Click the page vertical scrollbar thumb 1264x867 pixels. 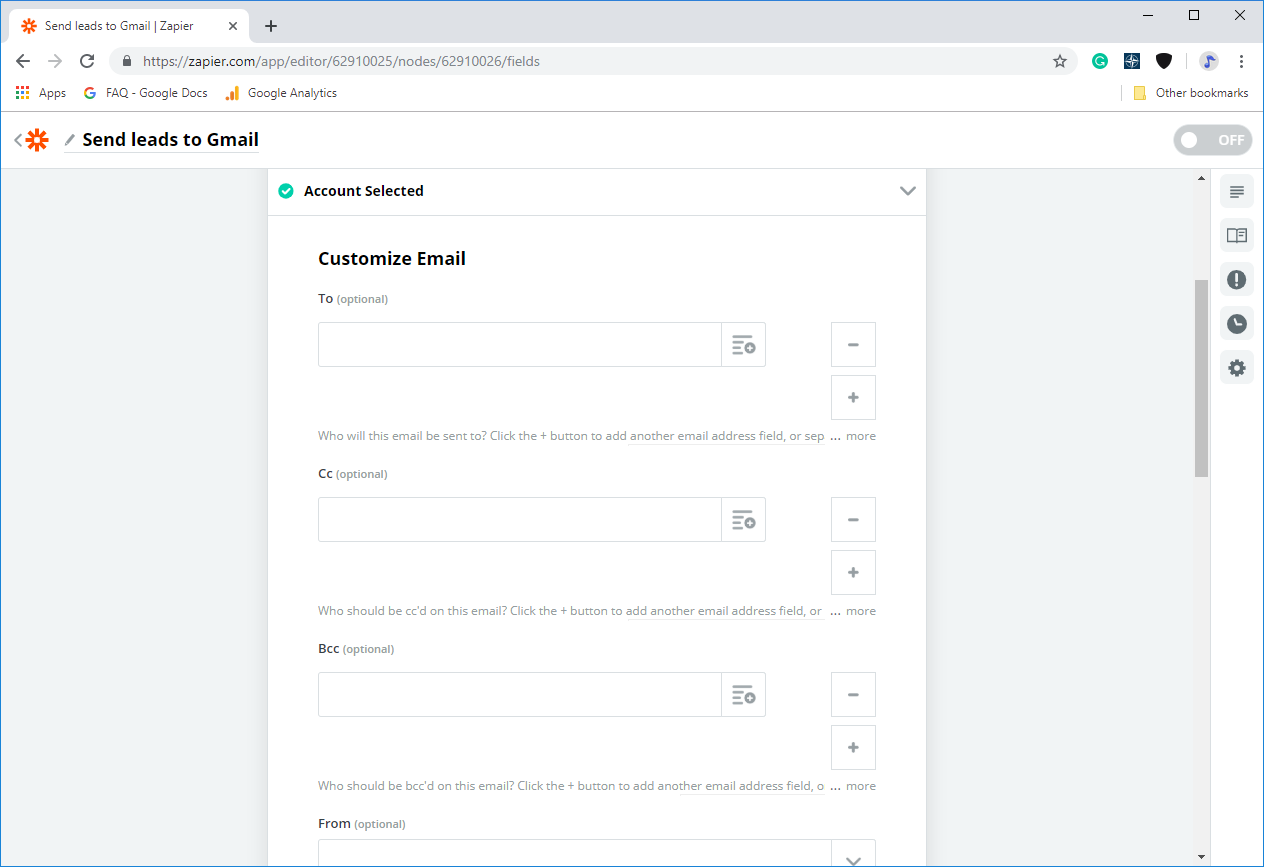(1201, 378)
